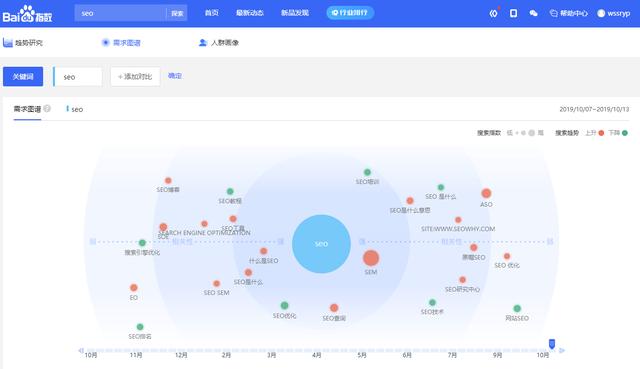Viewport: 640px width, 369px height.
Task: Click the 搜索 search button
Action: [x=177, y=13]
